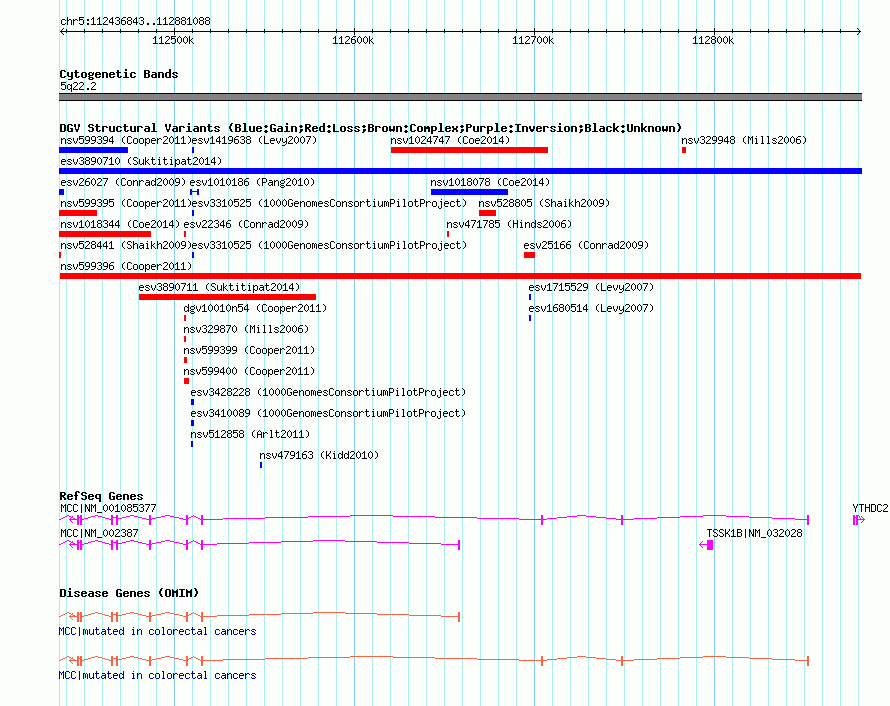This screenshot has width=890, height=706.
Task: Click dgv10010n54 (Cooper2011) variant label
Action: [255, 308]
